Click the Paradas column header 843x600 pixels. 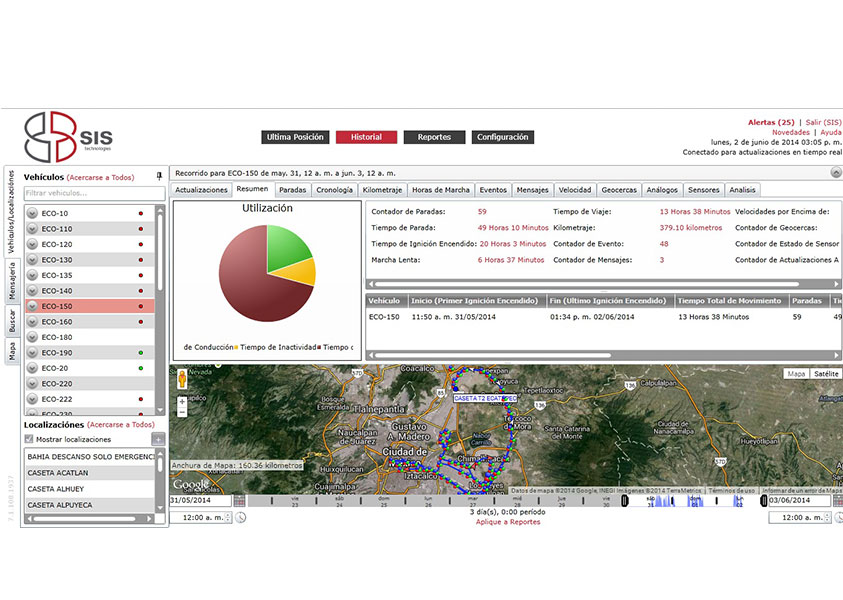(809, 301)
